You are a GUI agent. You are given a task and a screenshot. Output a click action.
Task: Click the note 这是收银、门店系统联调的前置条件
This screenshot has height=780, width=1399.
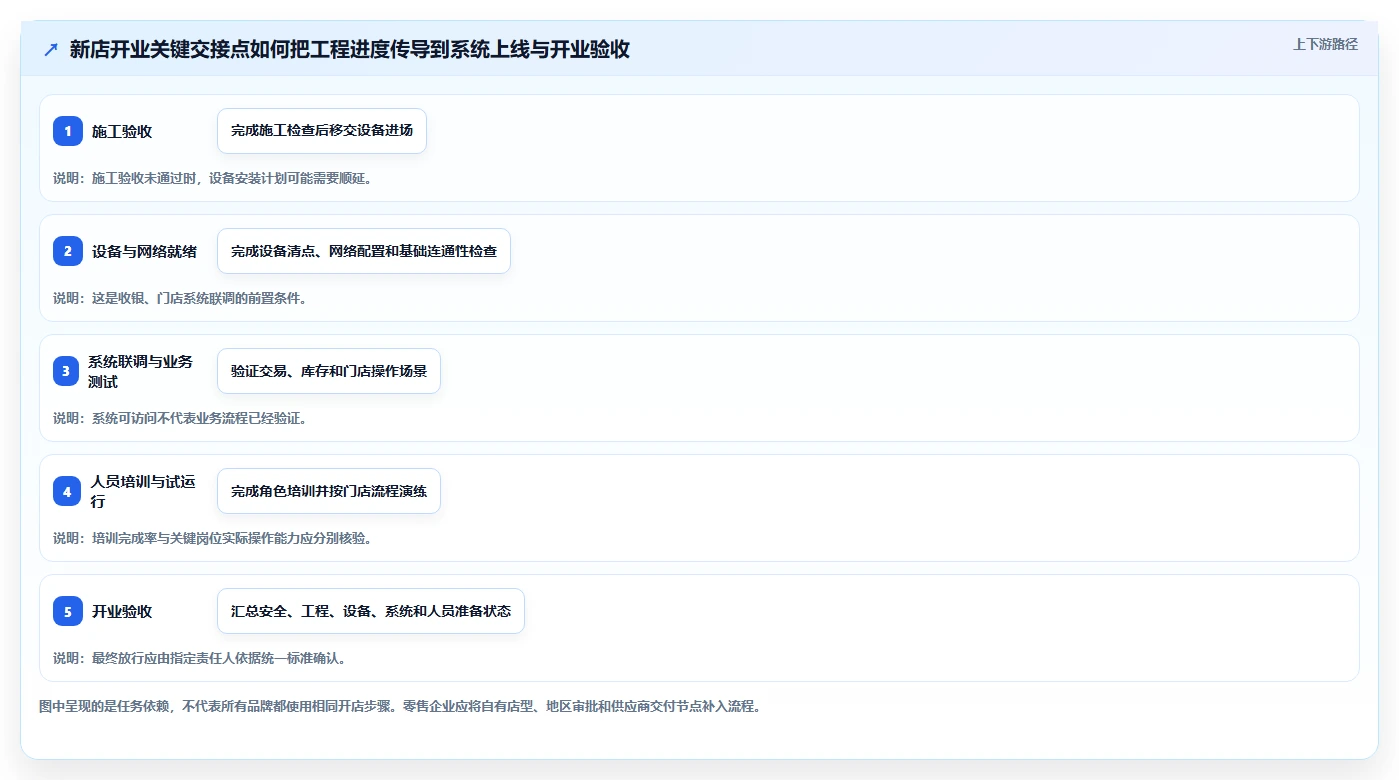(x=199, y=298)
